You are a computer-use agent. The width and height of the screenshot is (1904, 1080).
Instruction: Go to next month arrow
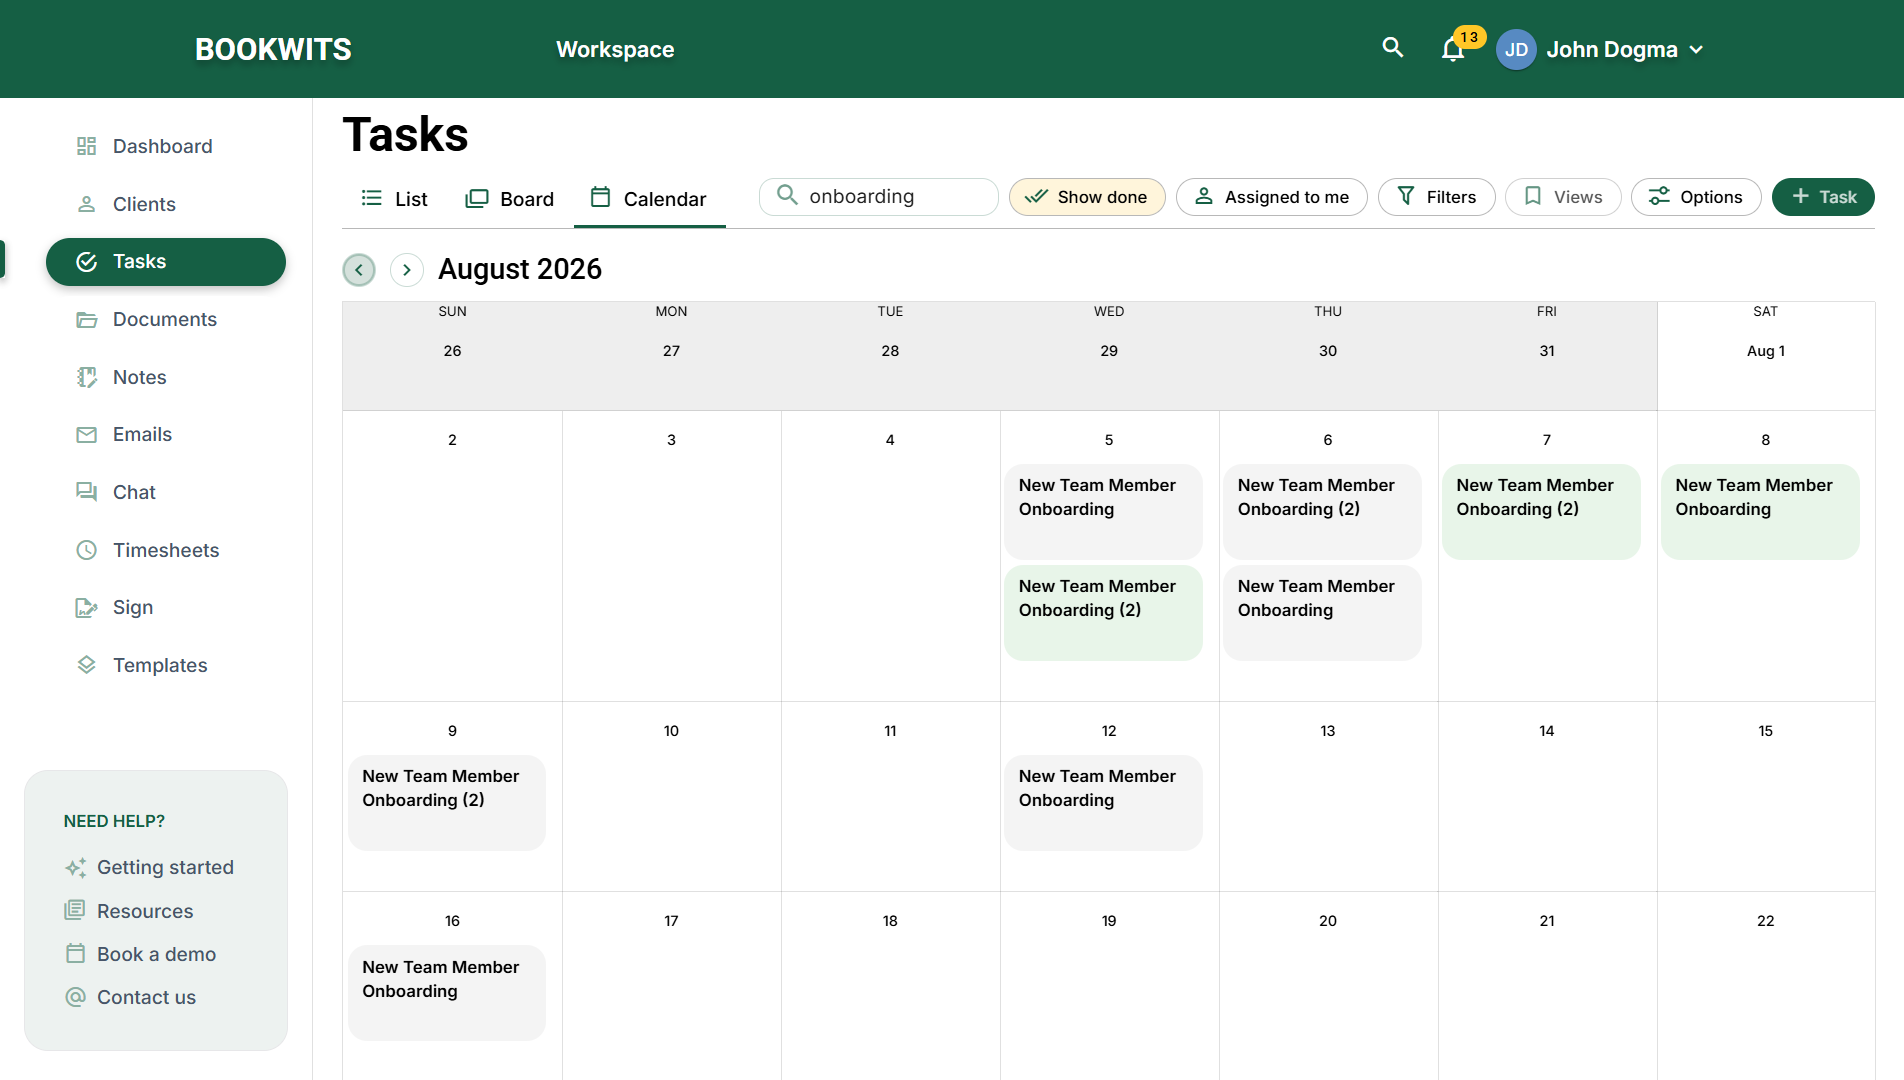(407, 270)
